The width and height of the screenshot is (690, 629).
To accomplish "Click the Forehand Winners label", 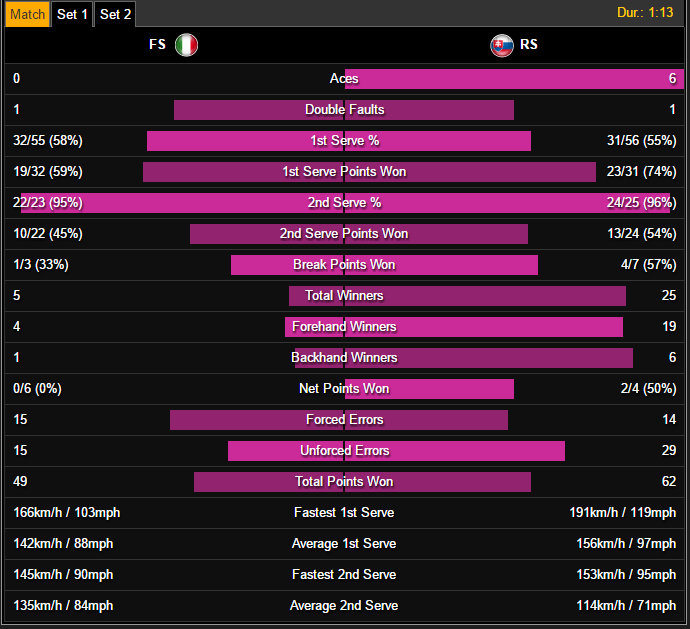I will pos(344,327).
